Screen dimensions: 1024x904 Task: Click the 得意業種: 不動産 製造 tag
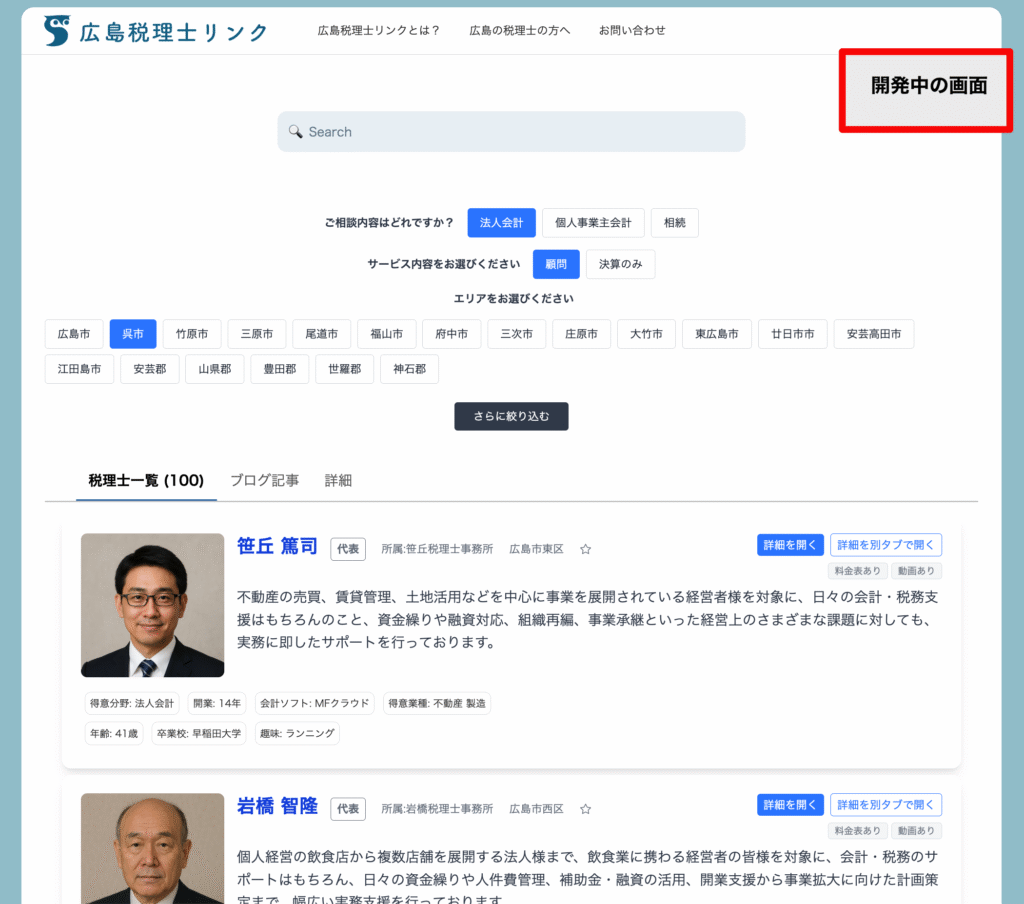point(437,703)
